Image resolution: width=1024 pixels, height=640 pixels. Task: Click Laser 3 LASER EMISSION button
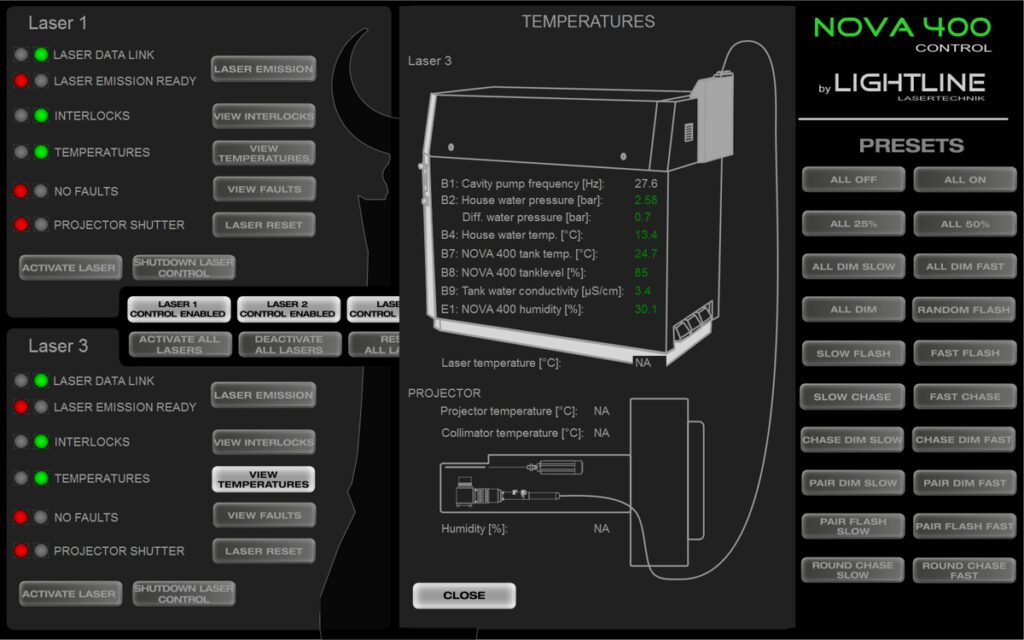264,395
